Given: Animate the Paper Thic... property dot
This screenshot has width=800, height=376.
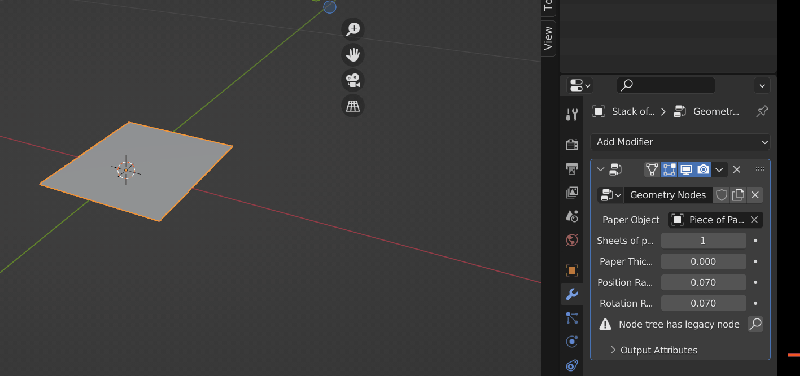Looking at the screenshot, I should 756,262.
